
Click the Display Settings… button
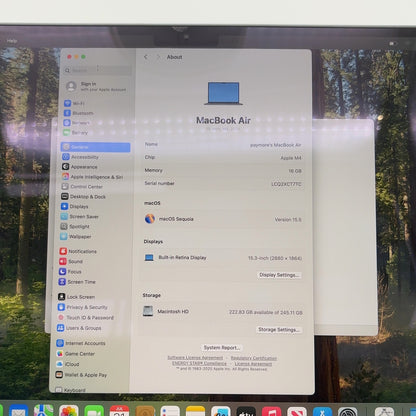click(279, 275)
